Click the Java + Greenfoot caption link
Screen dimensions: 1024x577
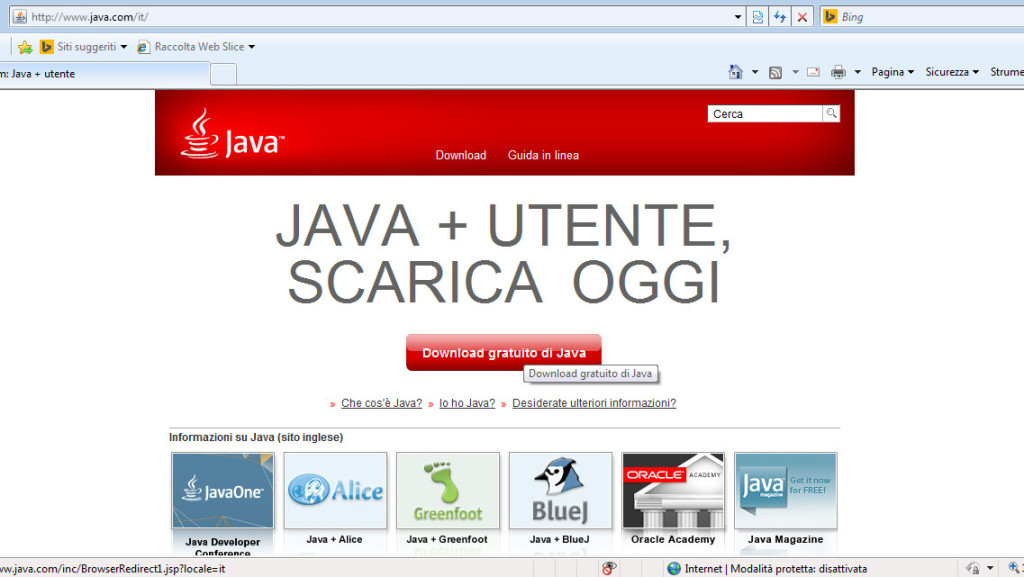(x=447, y=539)
